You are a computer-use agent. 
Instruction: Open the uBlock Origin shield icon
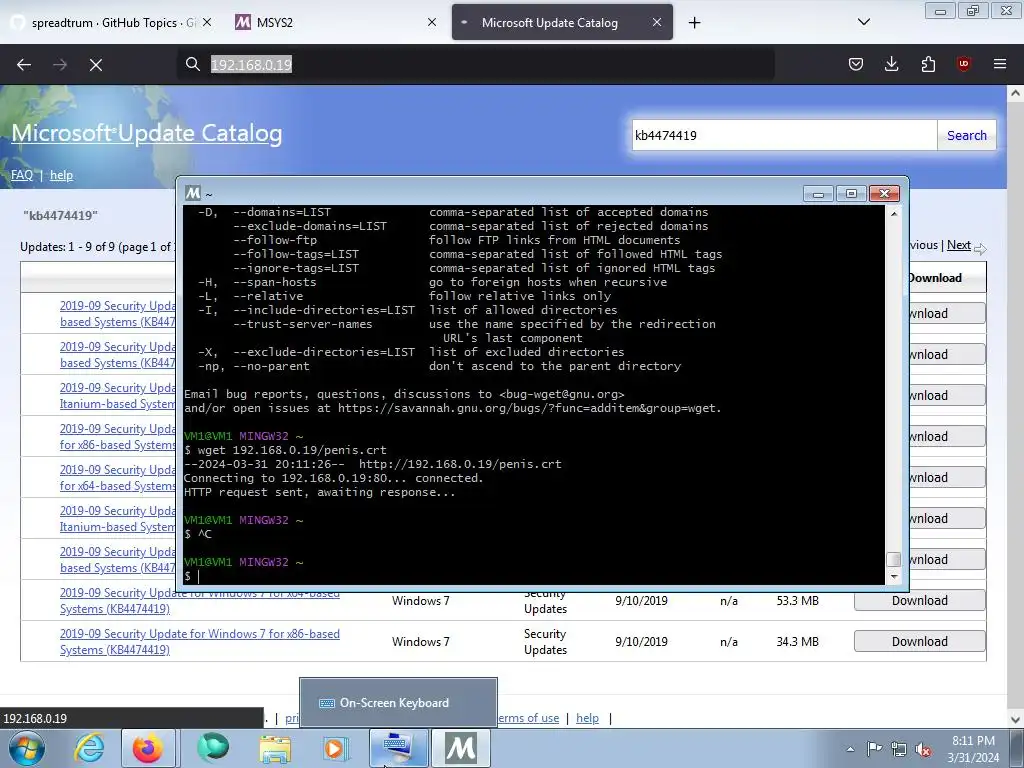964,64
